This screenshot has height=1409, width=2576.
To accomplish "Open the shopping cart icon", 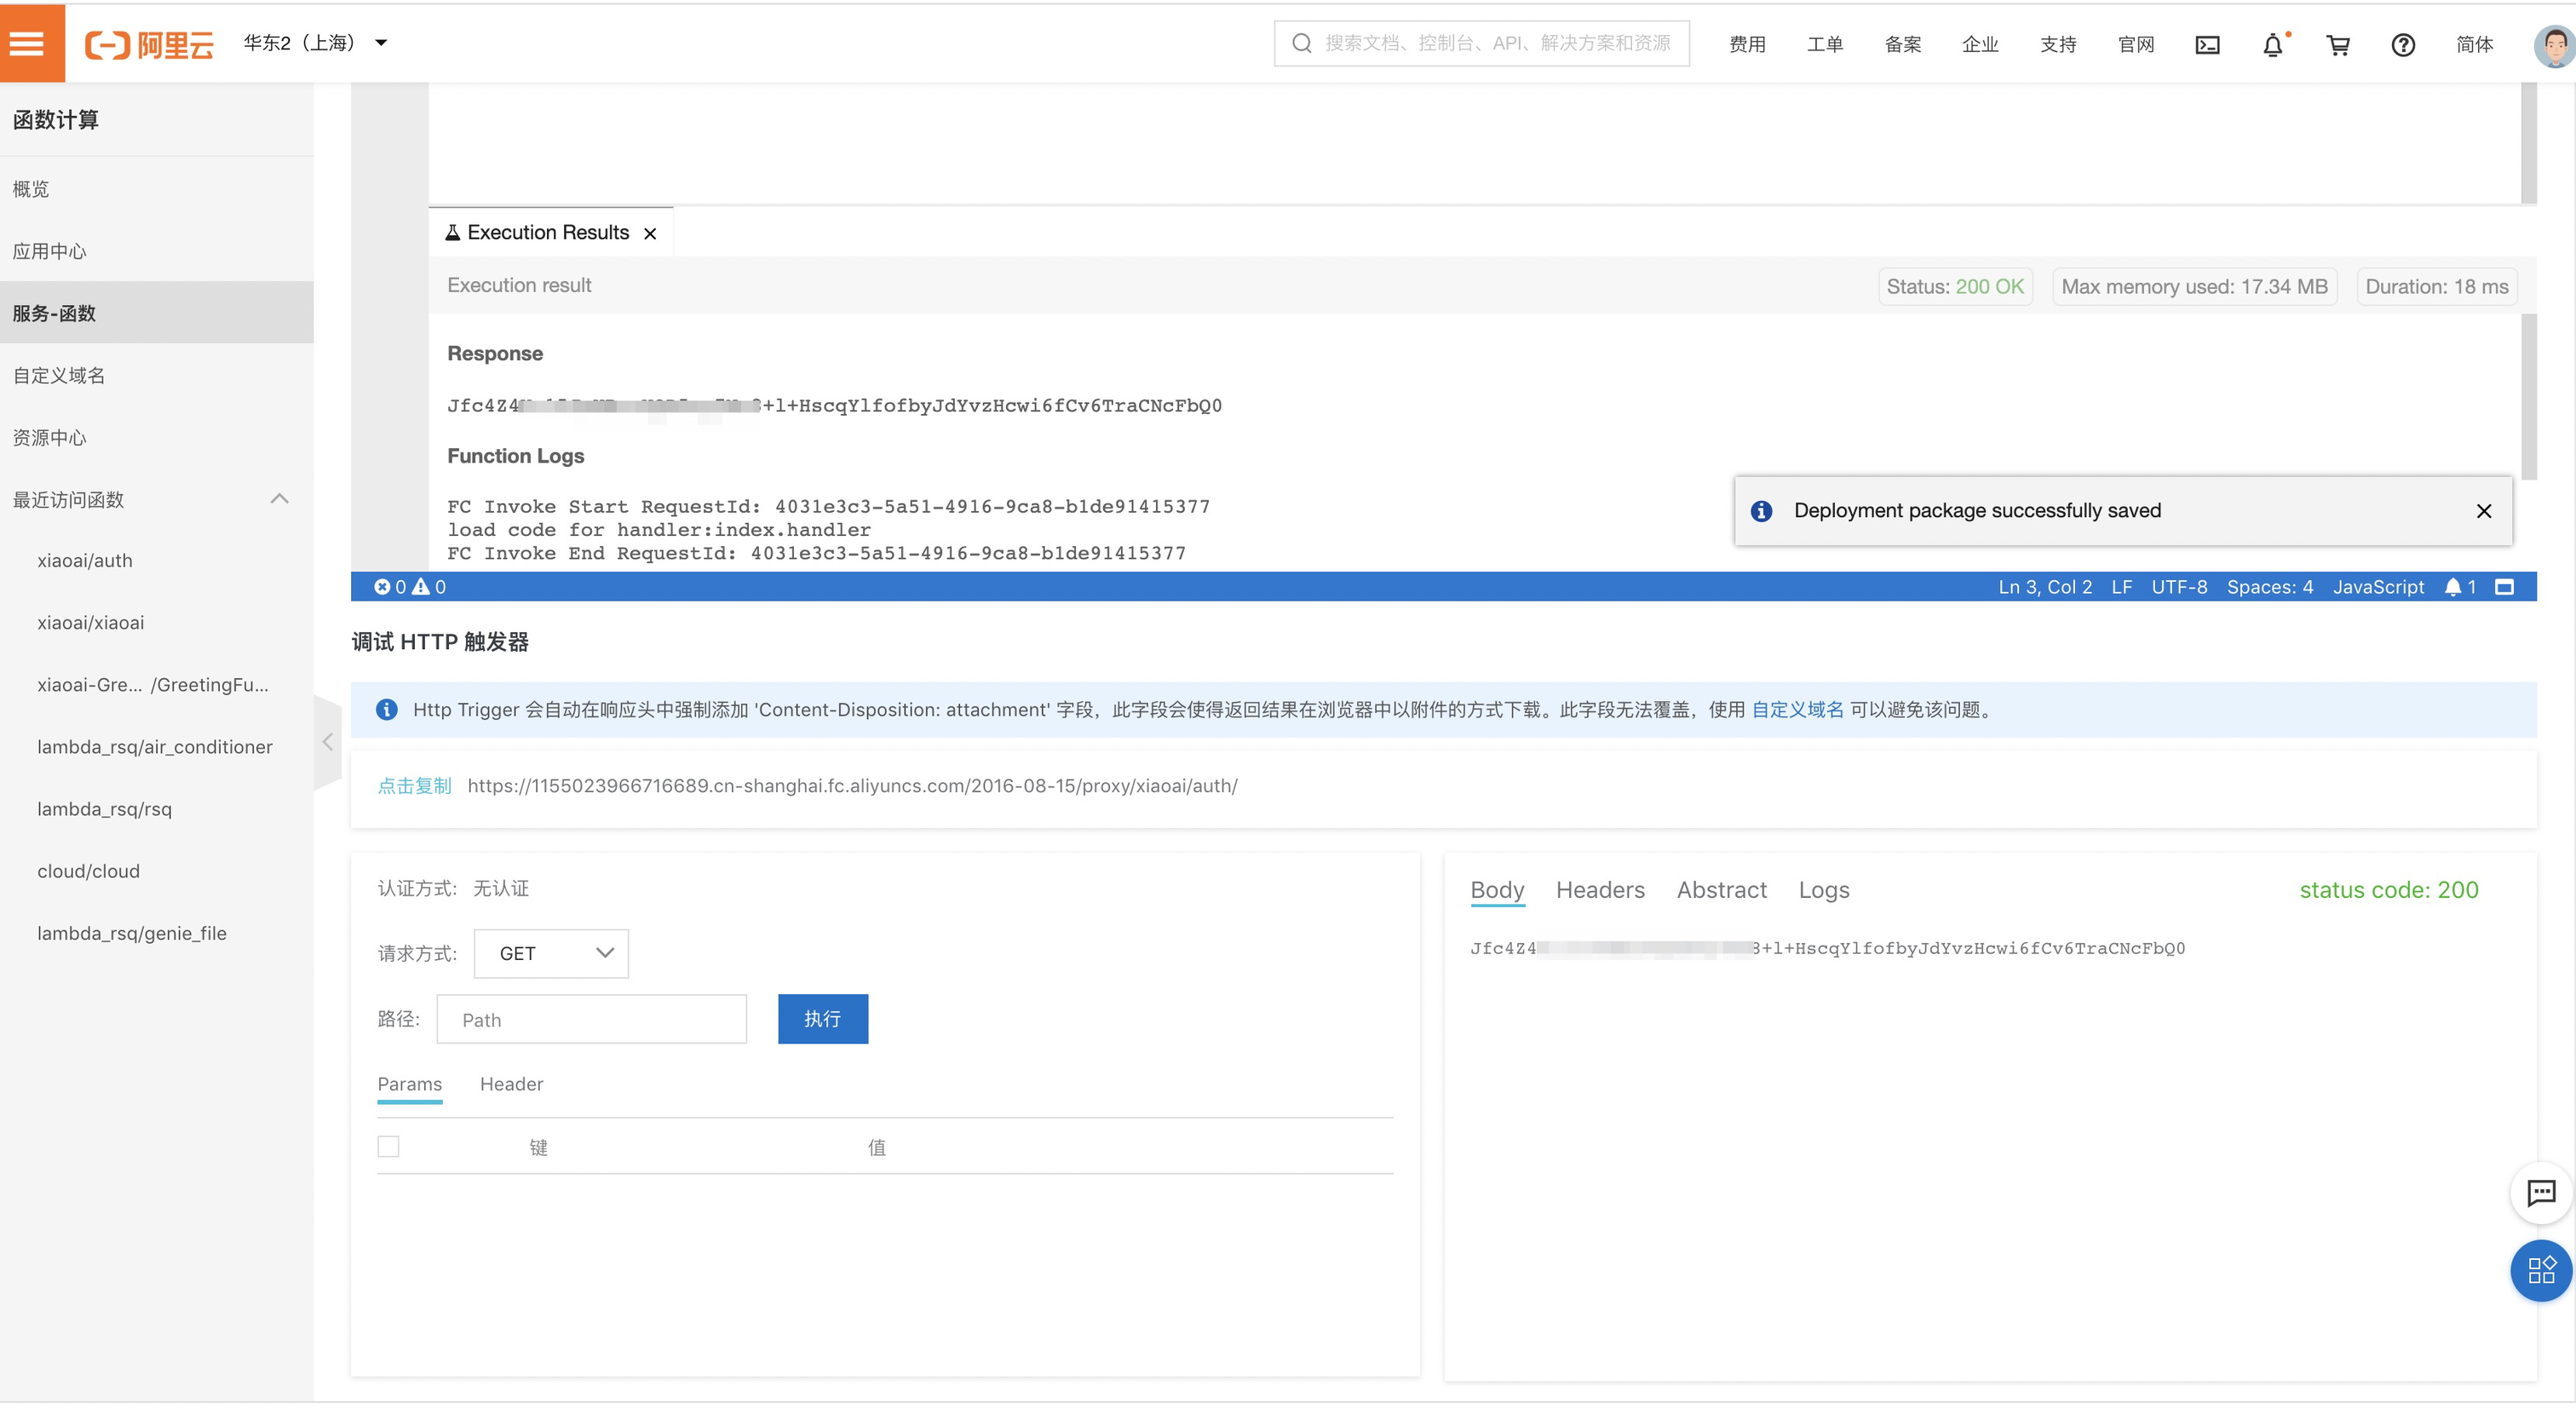I will (x=2338, y=45).
